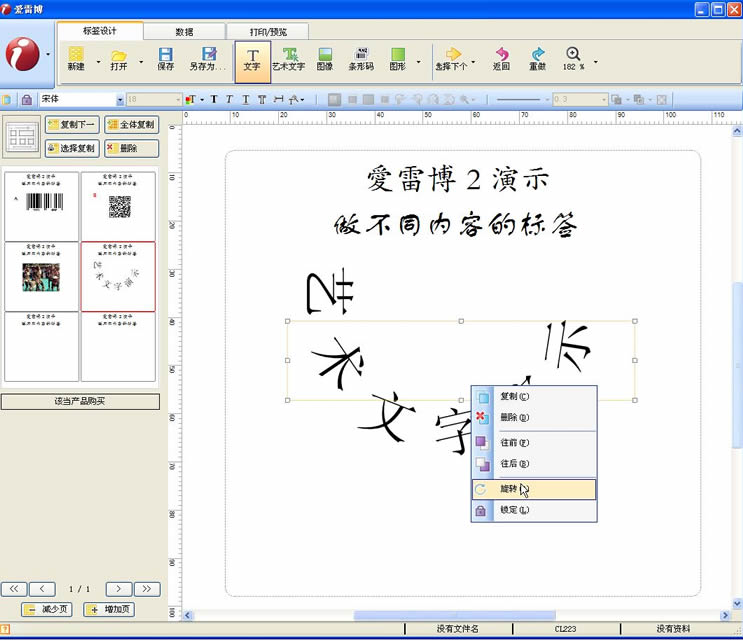Switch to the 数据 tab
The image size is (743, 641).
coord(184,32)
